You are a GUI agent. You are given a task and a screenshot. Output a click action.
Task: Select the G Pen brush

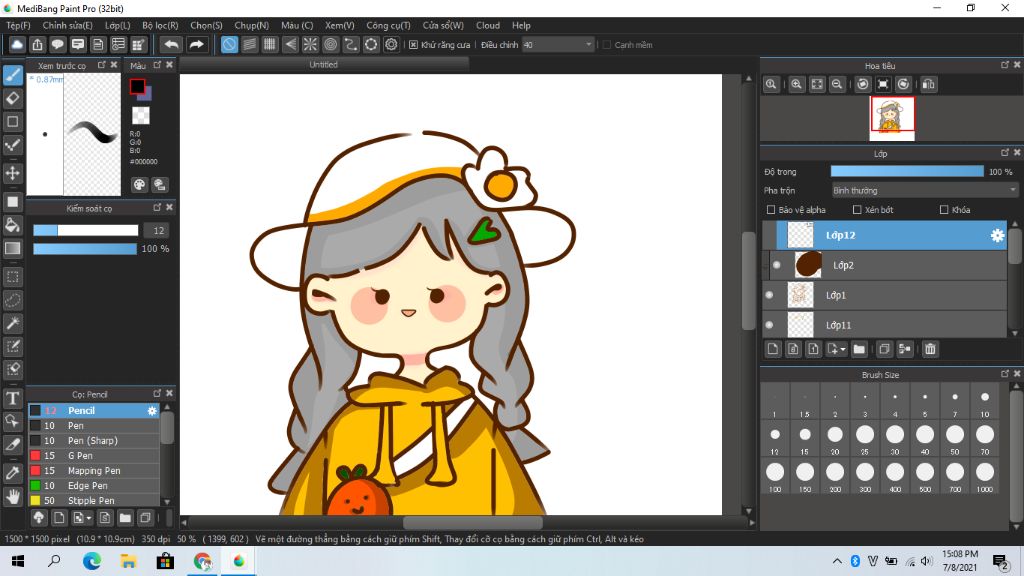click(93, 455)
